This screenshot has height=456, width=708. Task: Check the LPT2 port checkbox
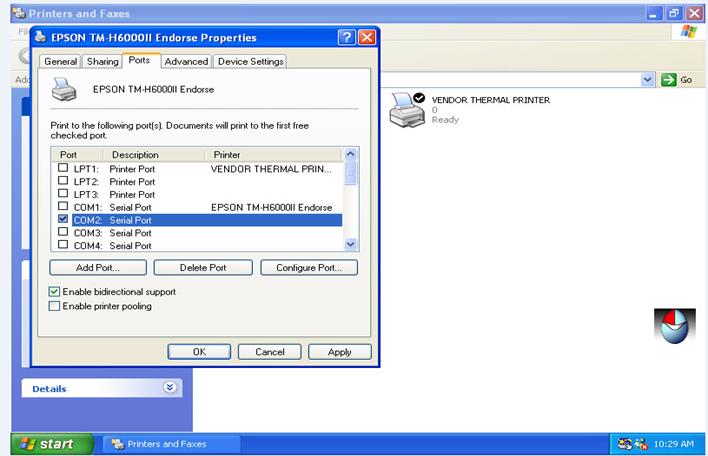coord(63,181)
